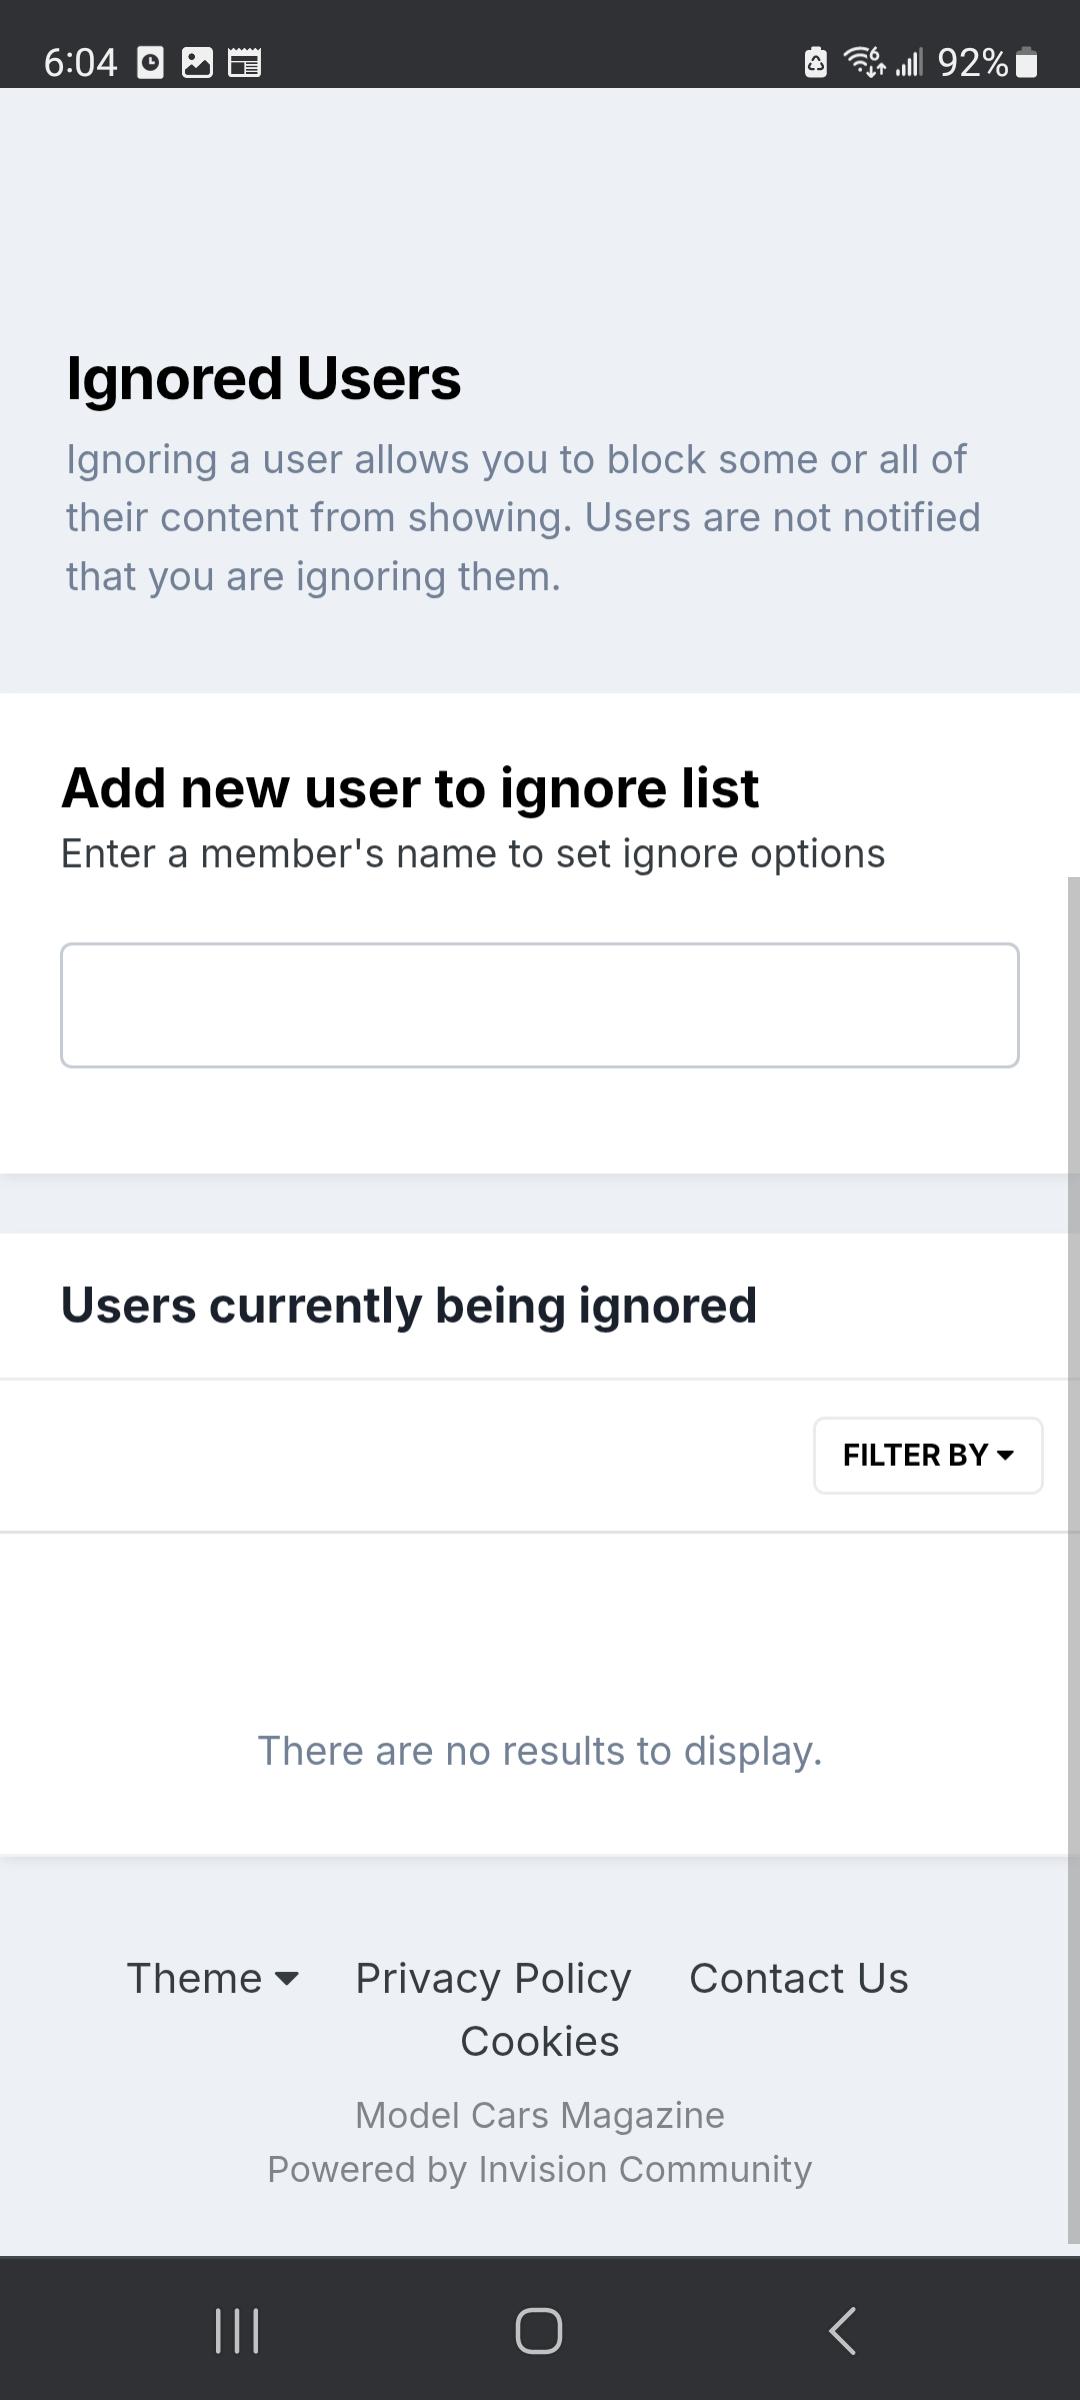Follow the Powered by Invision Community link
Viewport: 1080px width, 2400px height.
coord(540,2169)
